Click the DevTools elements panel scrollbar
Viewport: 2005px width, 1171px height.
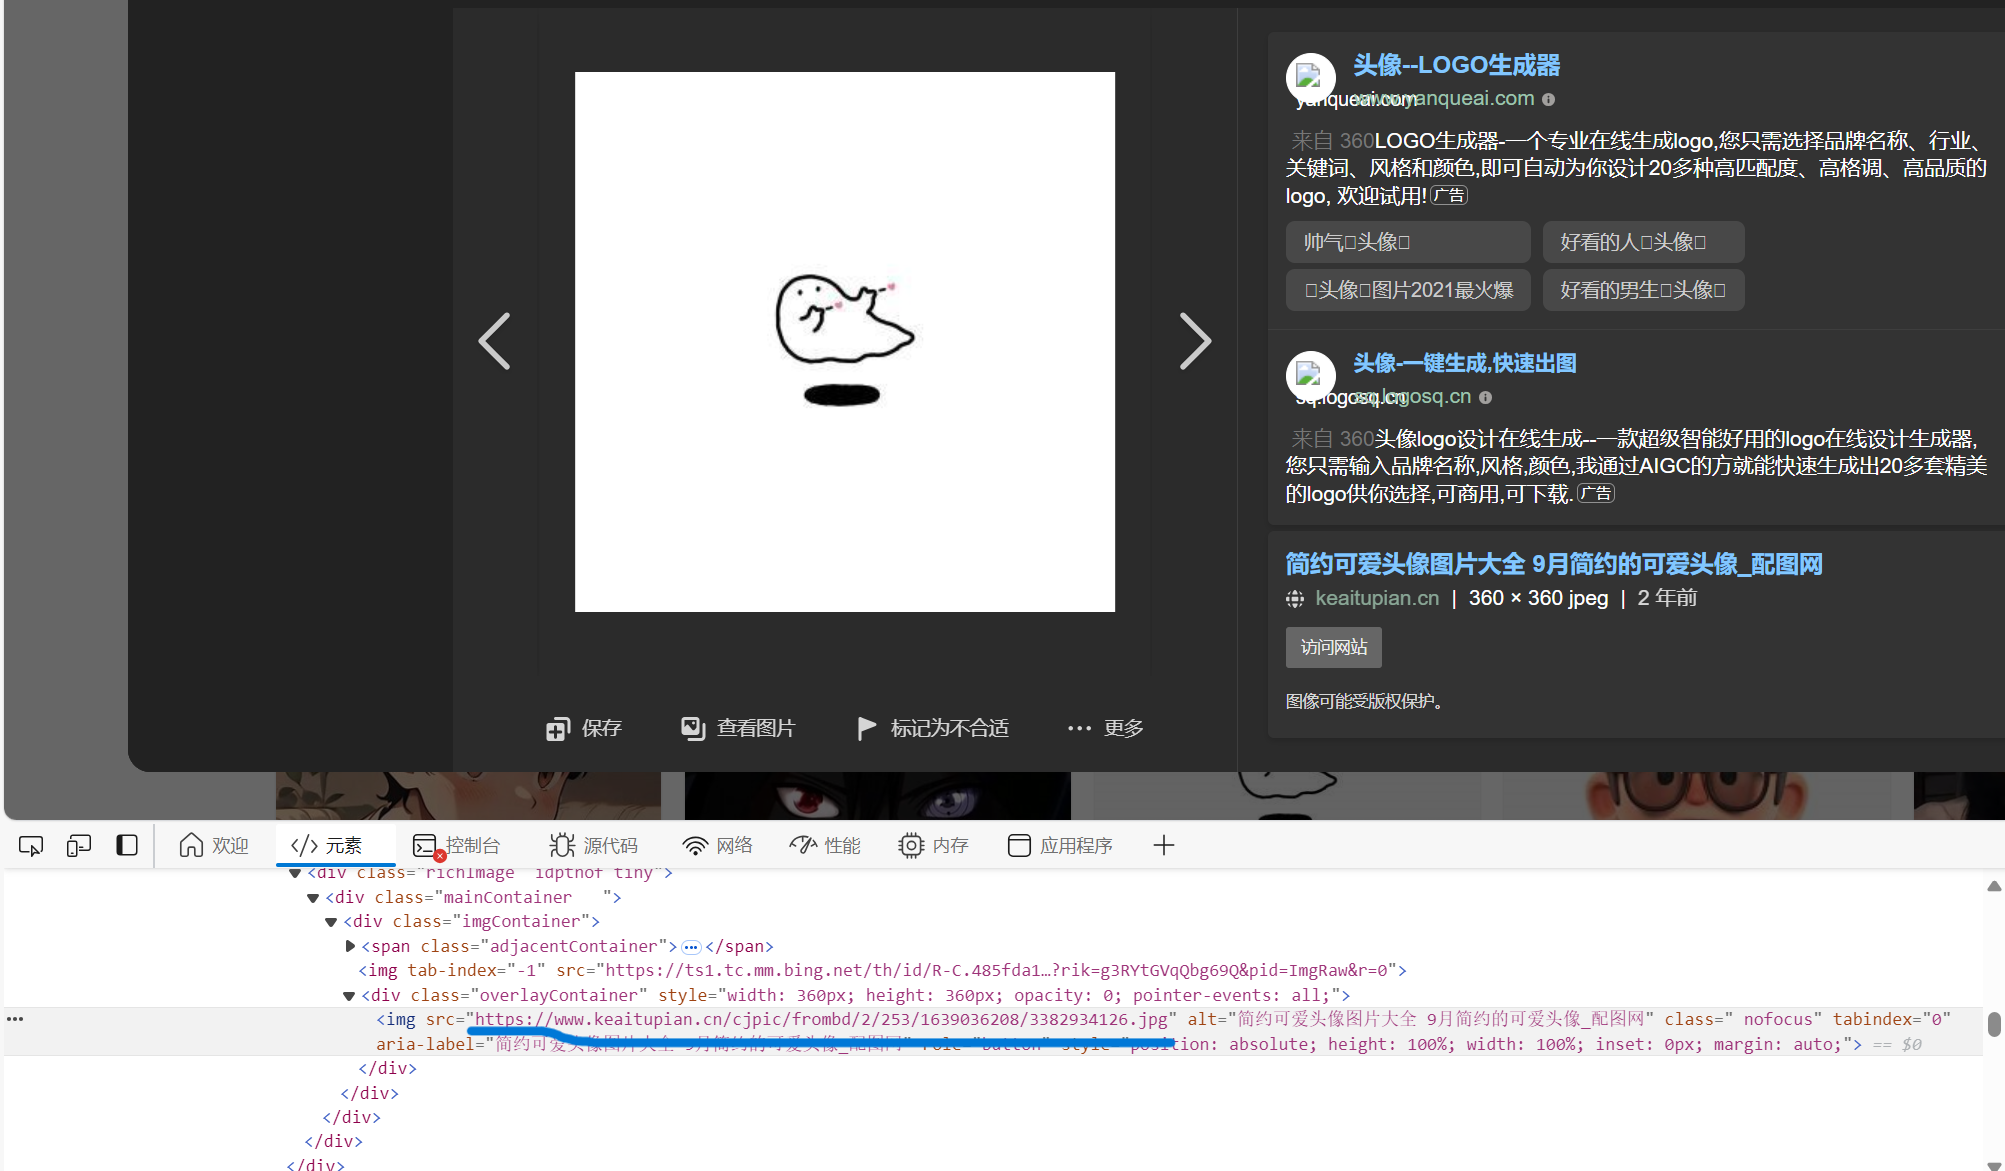(x=1993, y=1024)
